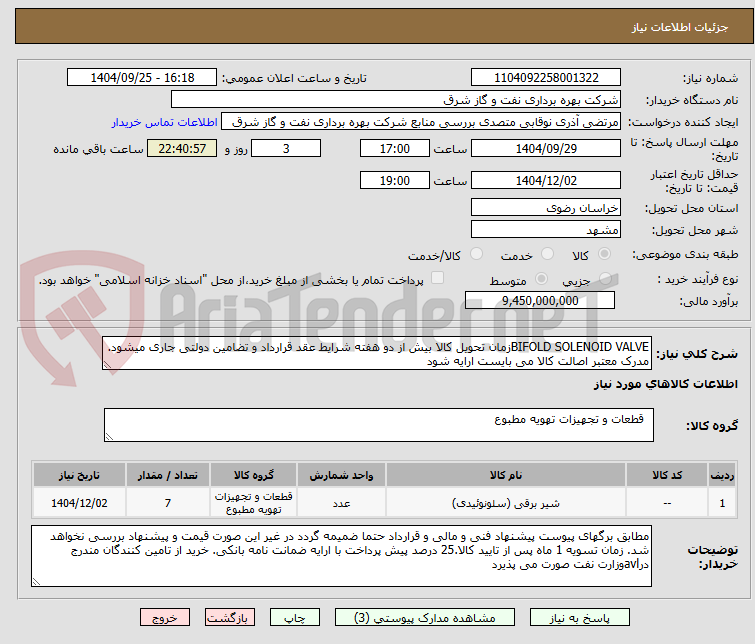Viewport: 755px width, 644px height.
Task: Click the اطلاعات کالاهای مورد نیاز heading
Action: click(665, 384)
